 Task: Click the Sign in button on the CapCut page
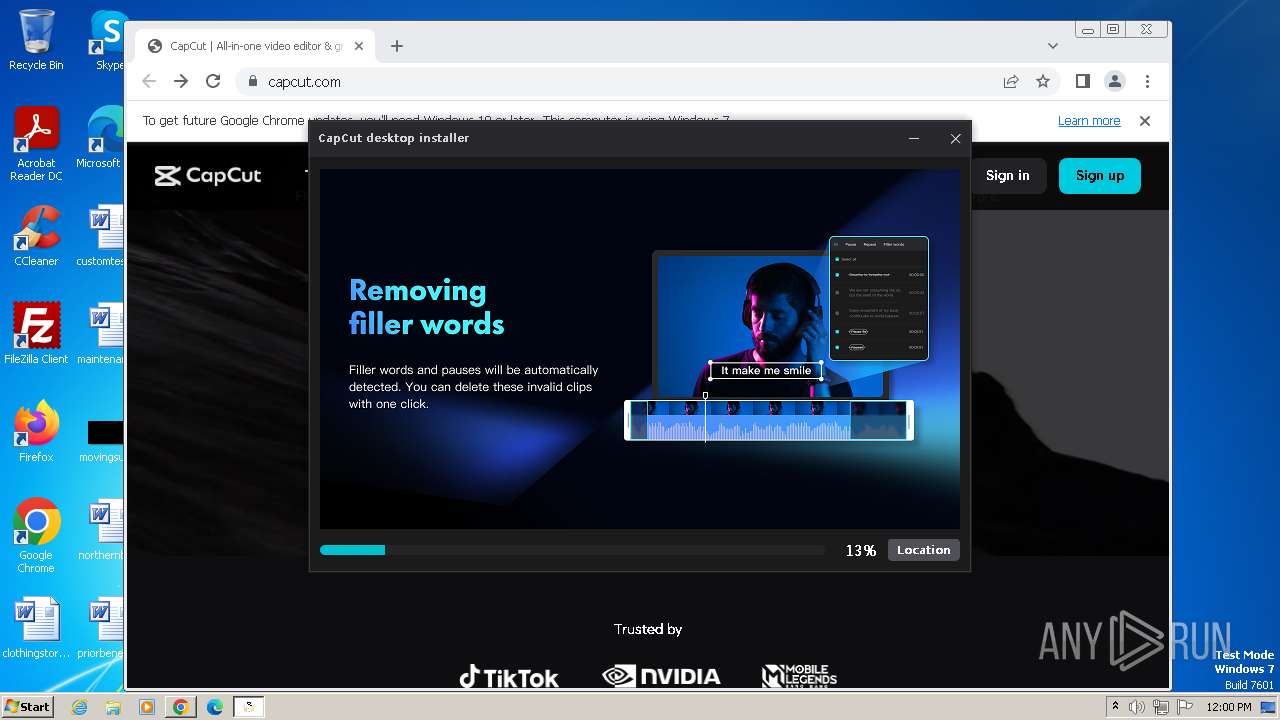pos(1007,175)
